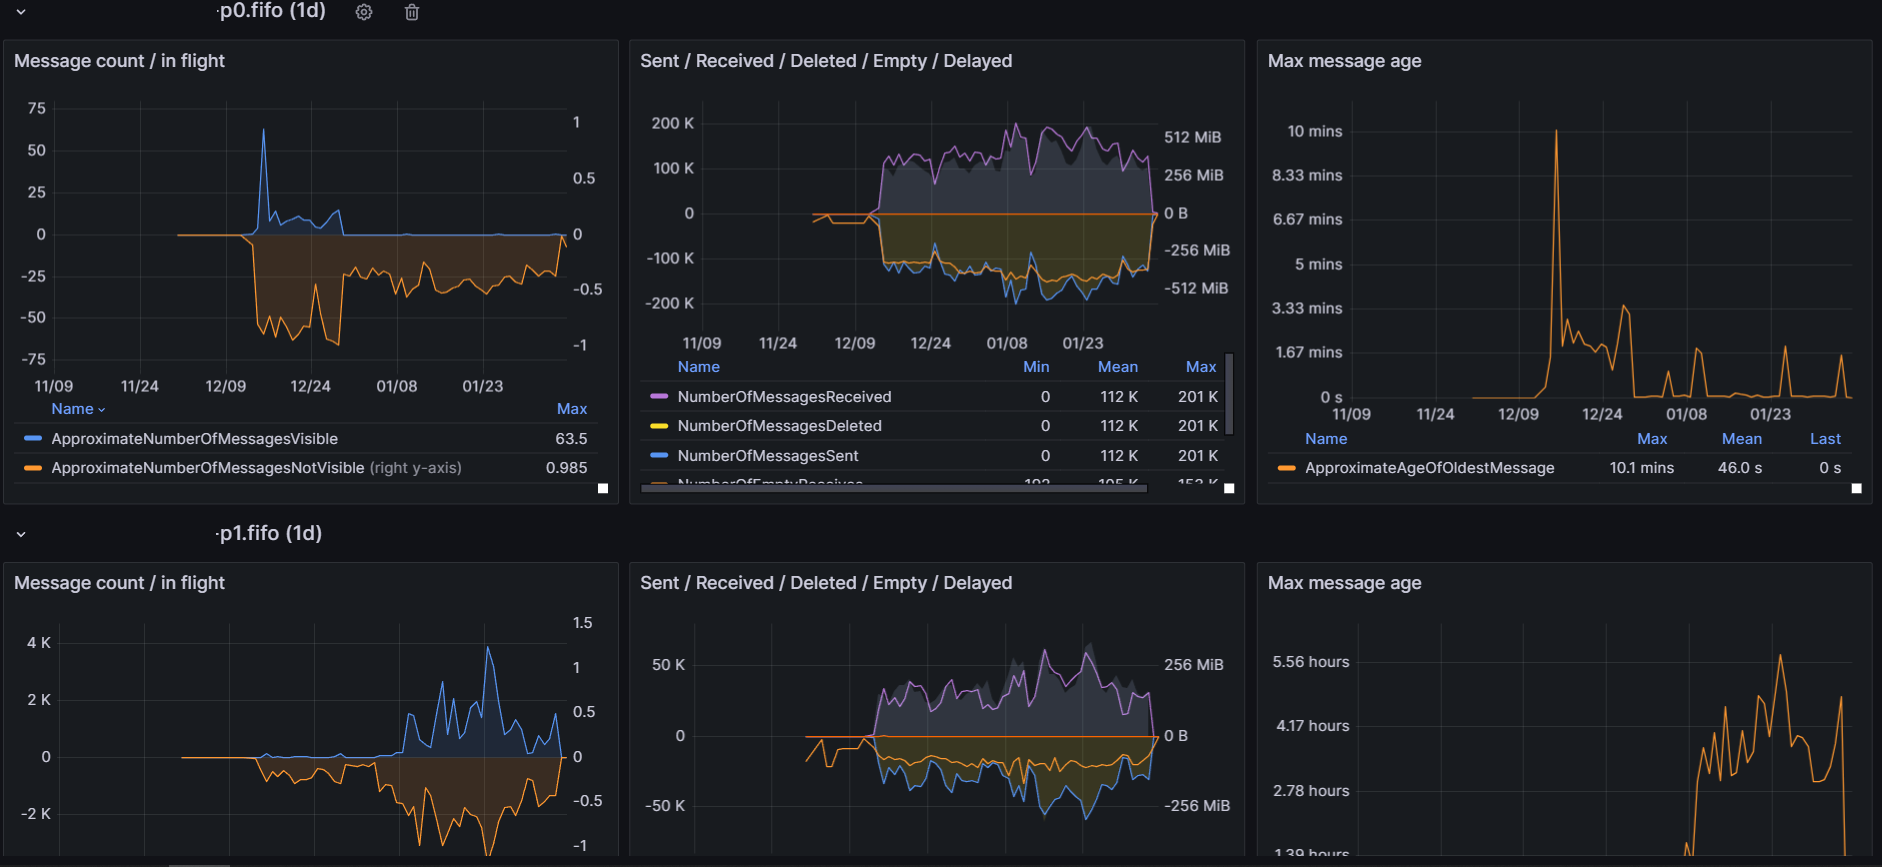The image size is (1882, 867).
Task: Click resize handle of p0 Message count panel
Action: tap(603, 488)
